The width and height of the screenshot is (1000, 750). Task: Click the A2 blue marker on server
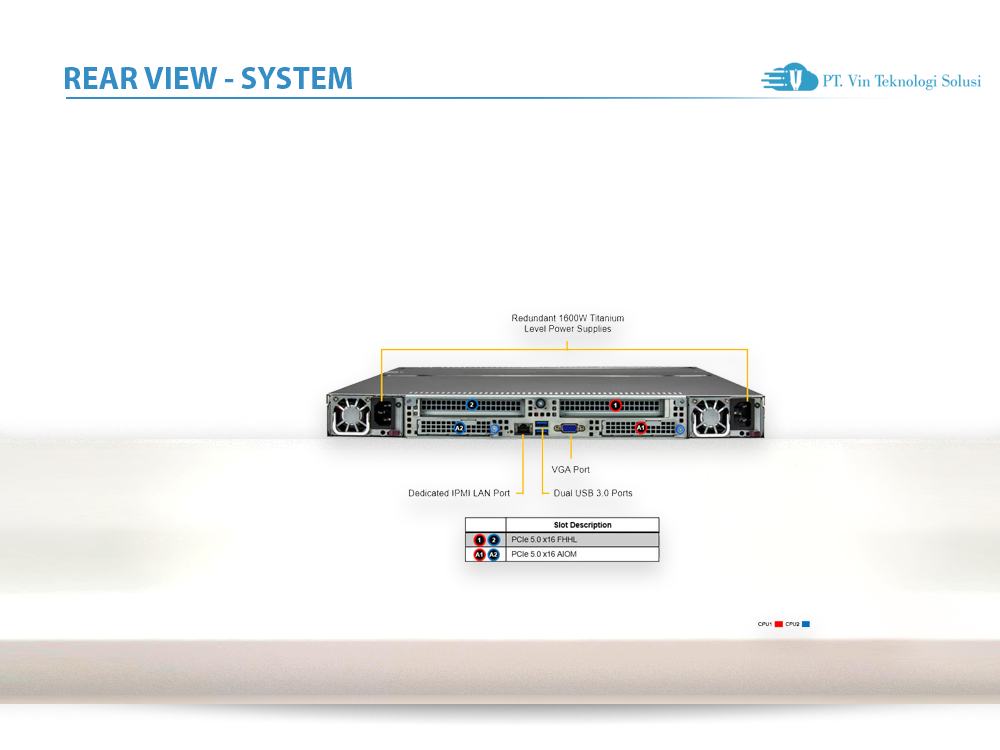[459, 428]
